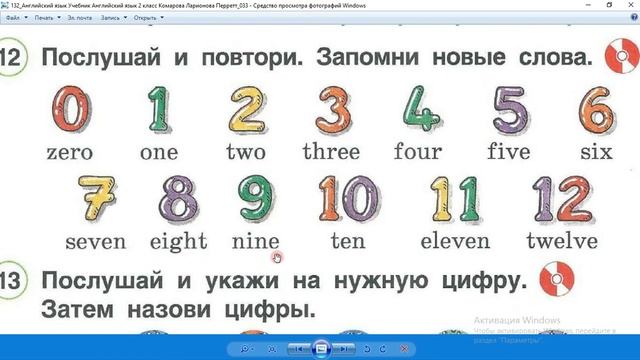The image size is (640, 360).
Task: Restore down the Photo Viewer window
Action: (609, 5)
